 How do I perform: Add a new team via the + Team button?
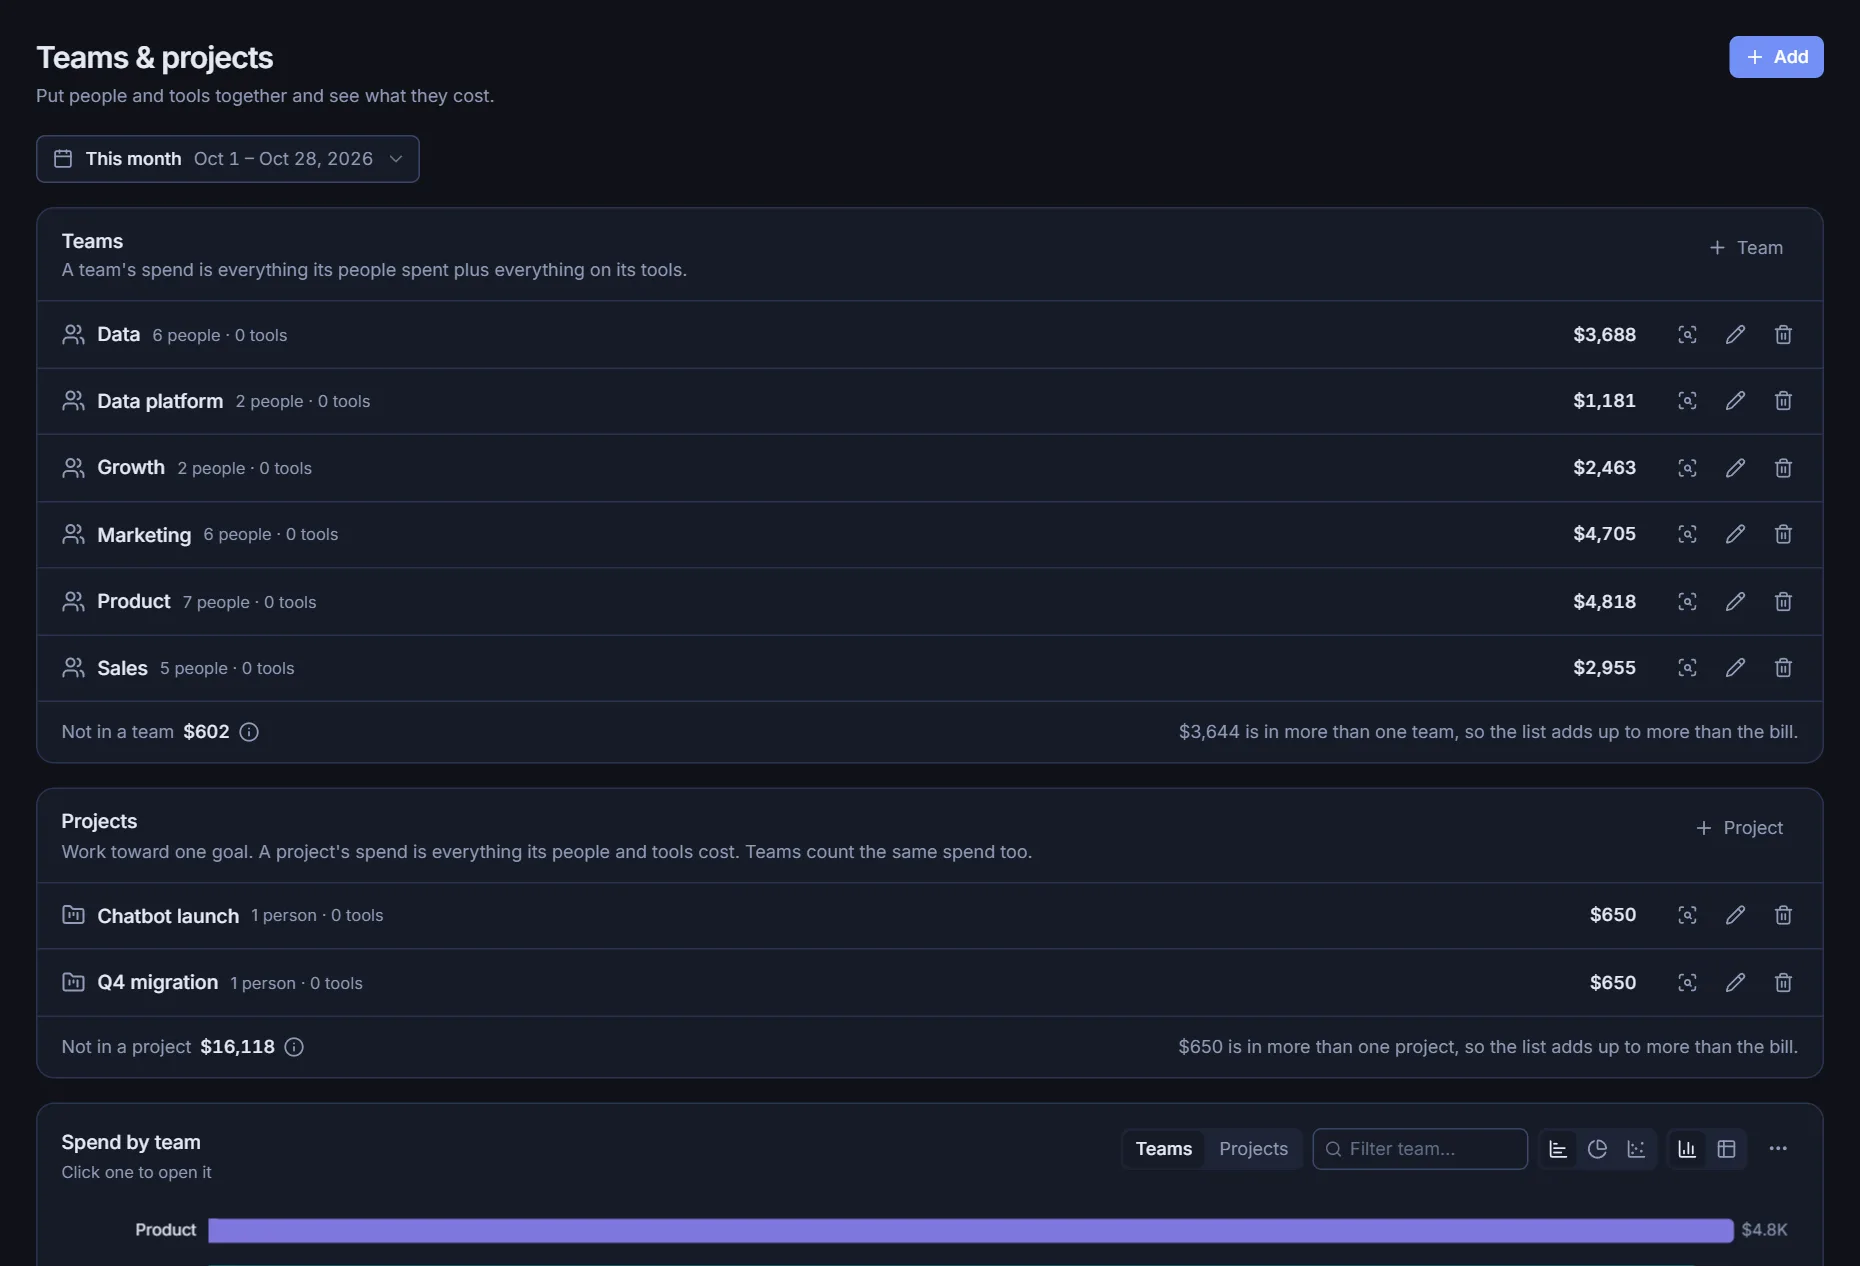1746,248
